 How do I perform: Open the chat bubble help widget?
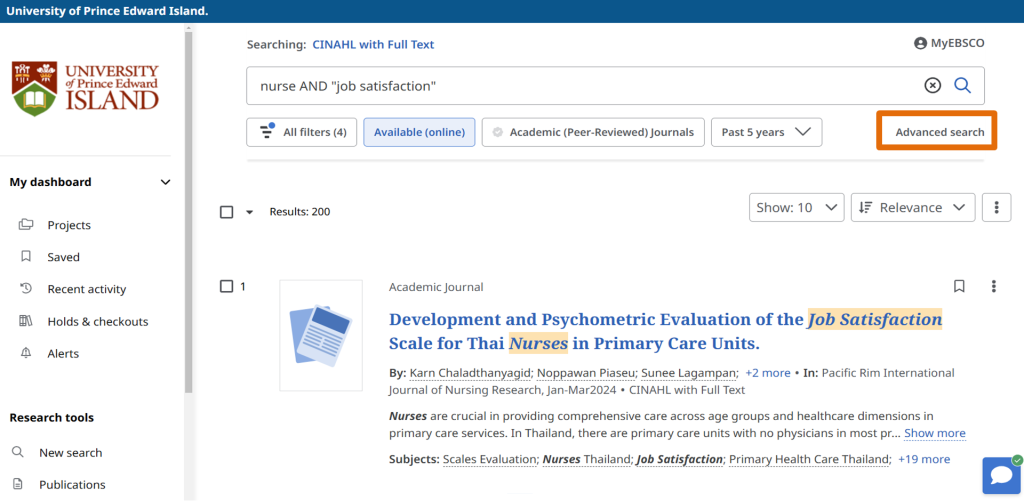(x=1001, y=476)
